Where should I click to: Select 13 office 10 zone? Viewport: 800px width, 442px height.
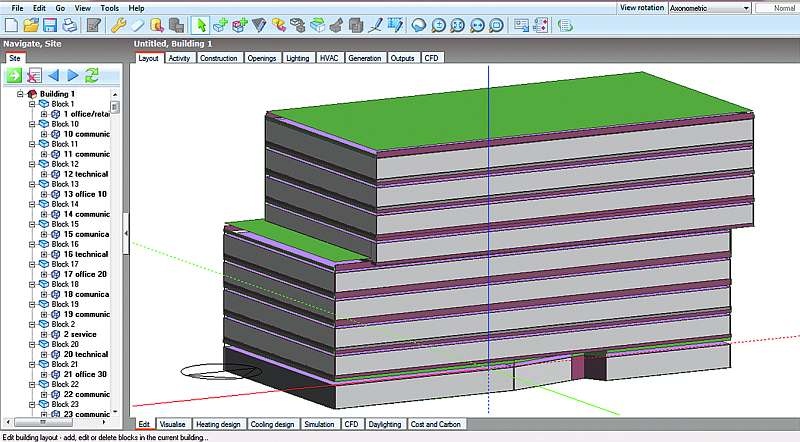tap(85, 194)
